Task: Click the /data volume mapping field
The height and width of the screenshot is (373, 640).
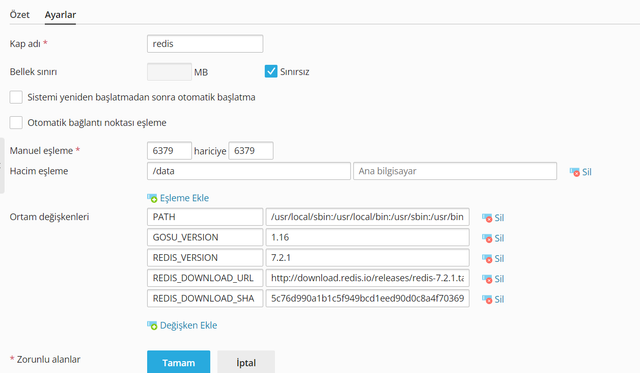Action: 249,171
